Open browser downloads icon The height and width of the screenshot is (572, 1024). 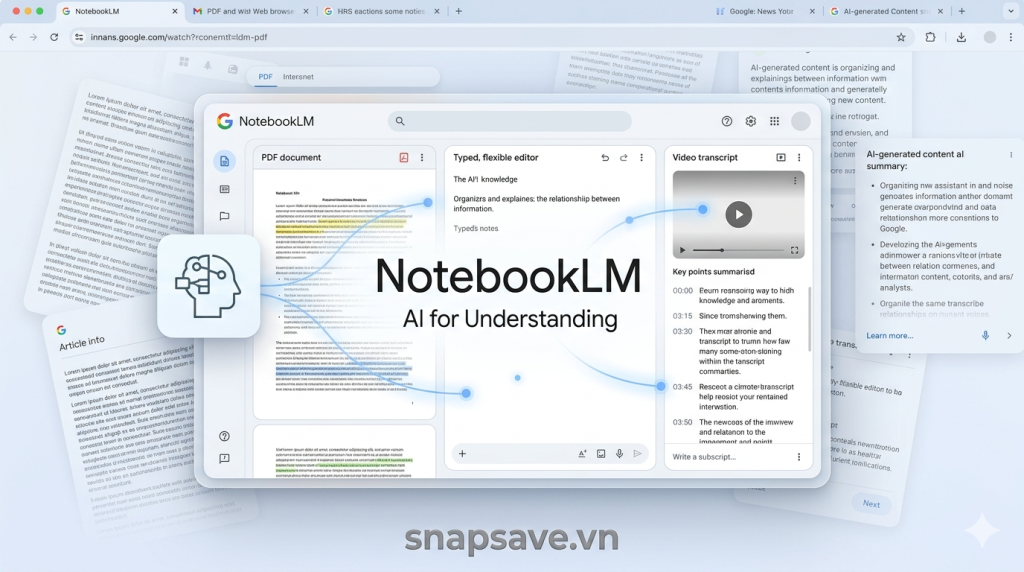click(x=961, y=37)
